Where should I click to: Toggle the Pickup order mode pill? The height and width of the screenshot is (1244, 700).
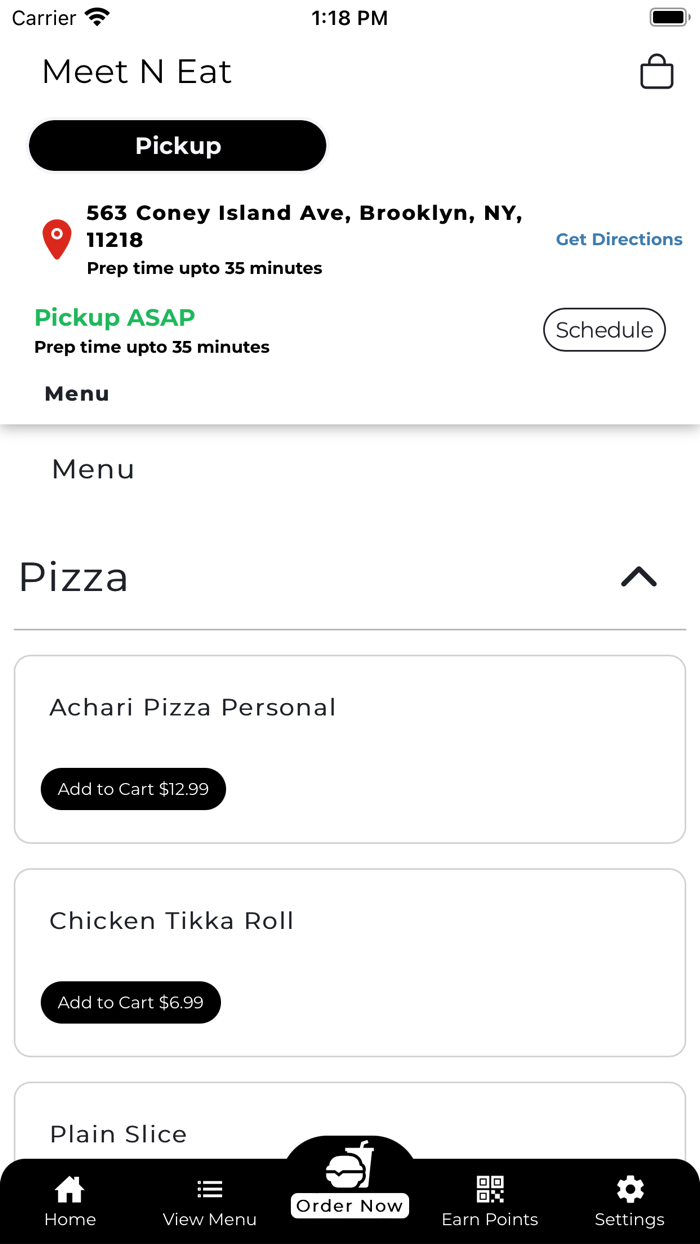click(x=178, y=146)
